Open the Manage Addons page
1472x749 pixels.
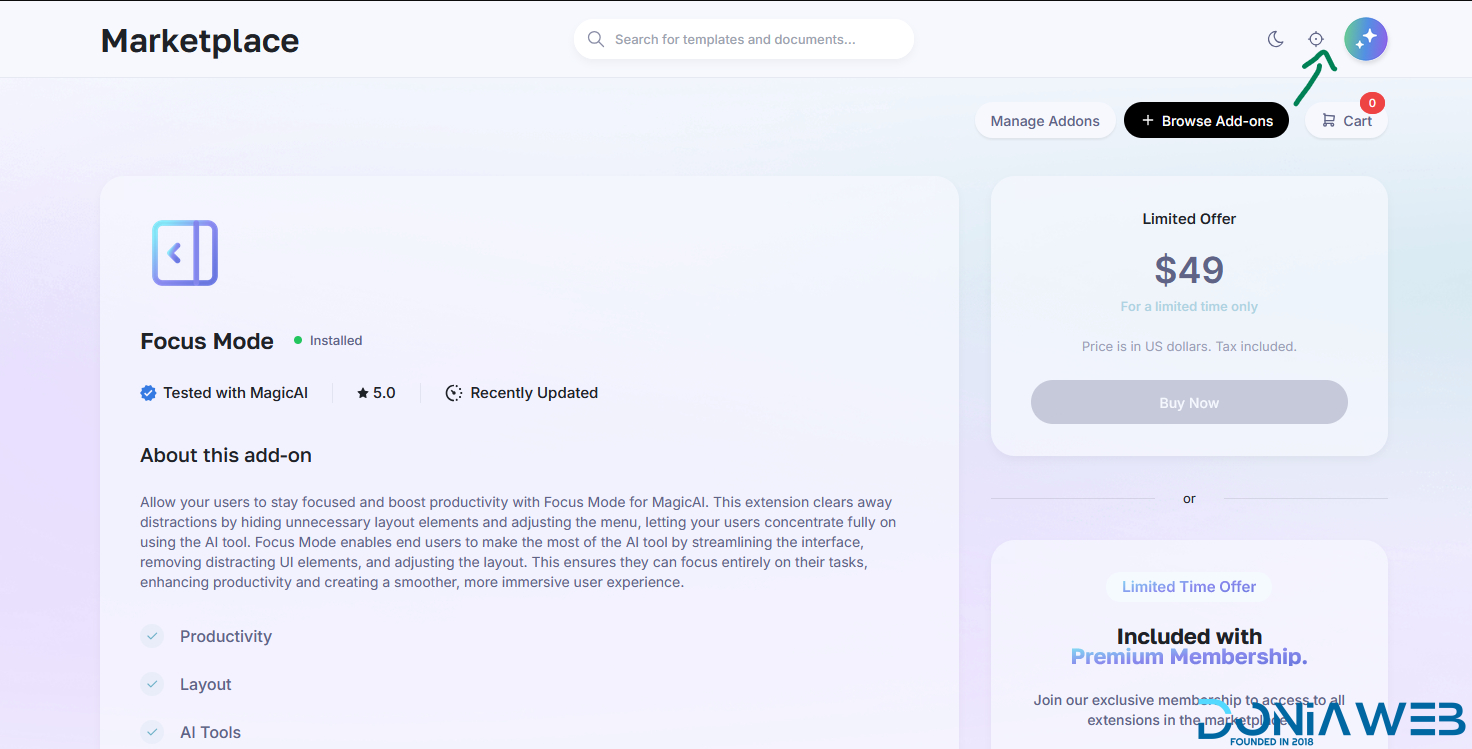click(x=1044, y=121)
